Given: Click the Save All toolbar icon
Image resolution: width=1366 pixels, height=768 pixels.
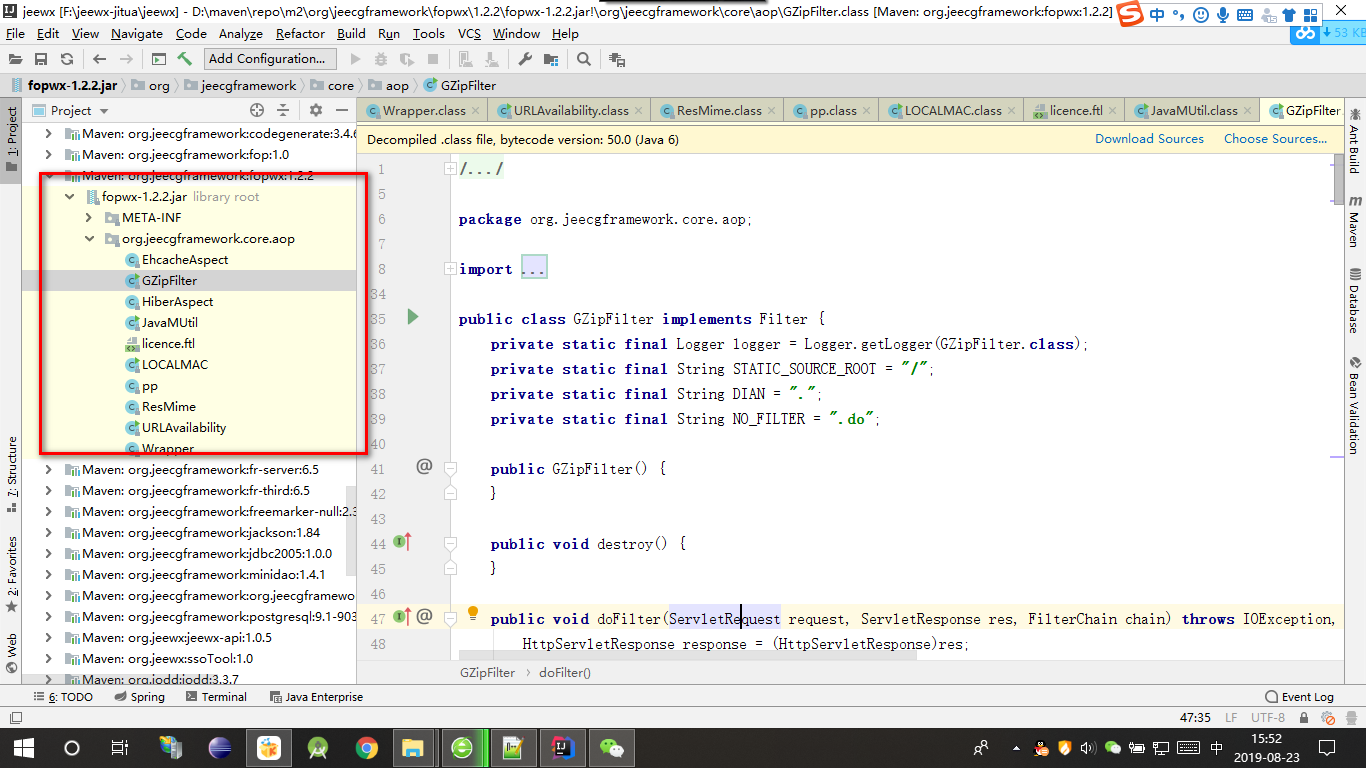Looking at the screenshot, I should coord(41,59).
